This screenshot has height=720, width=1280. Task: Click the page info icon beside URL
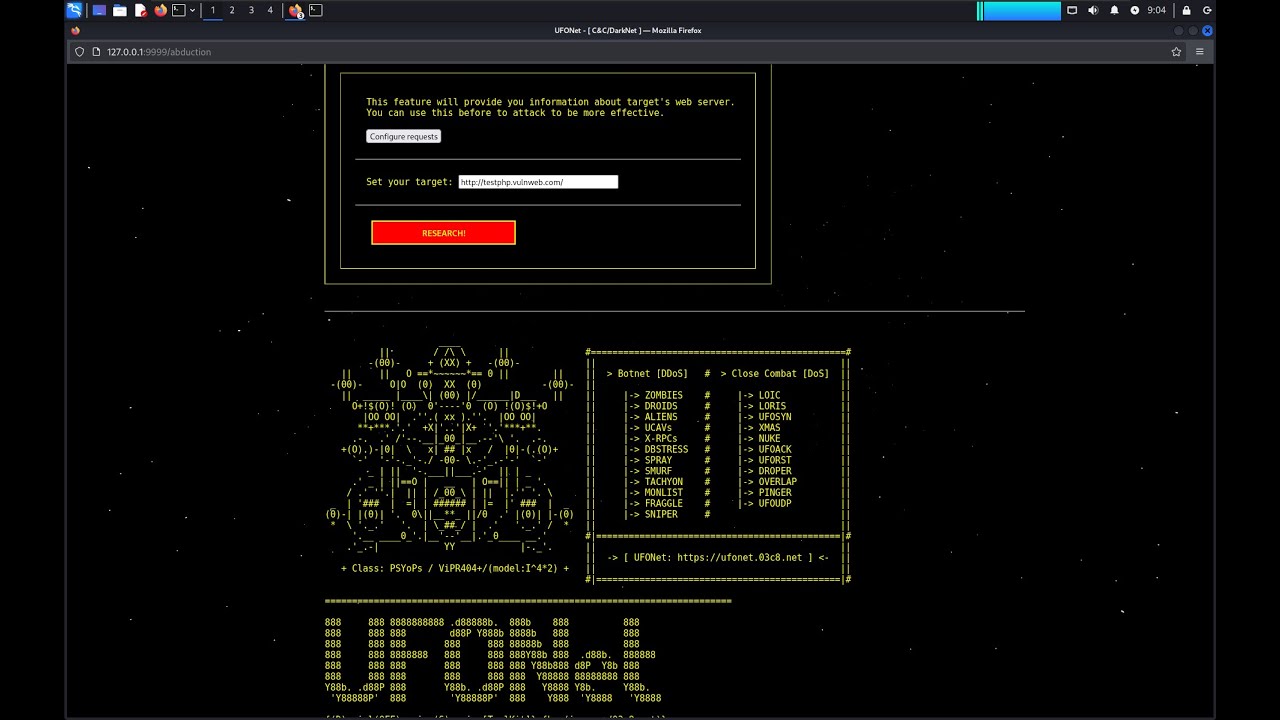point(97,52)
